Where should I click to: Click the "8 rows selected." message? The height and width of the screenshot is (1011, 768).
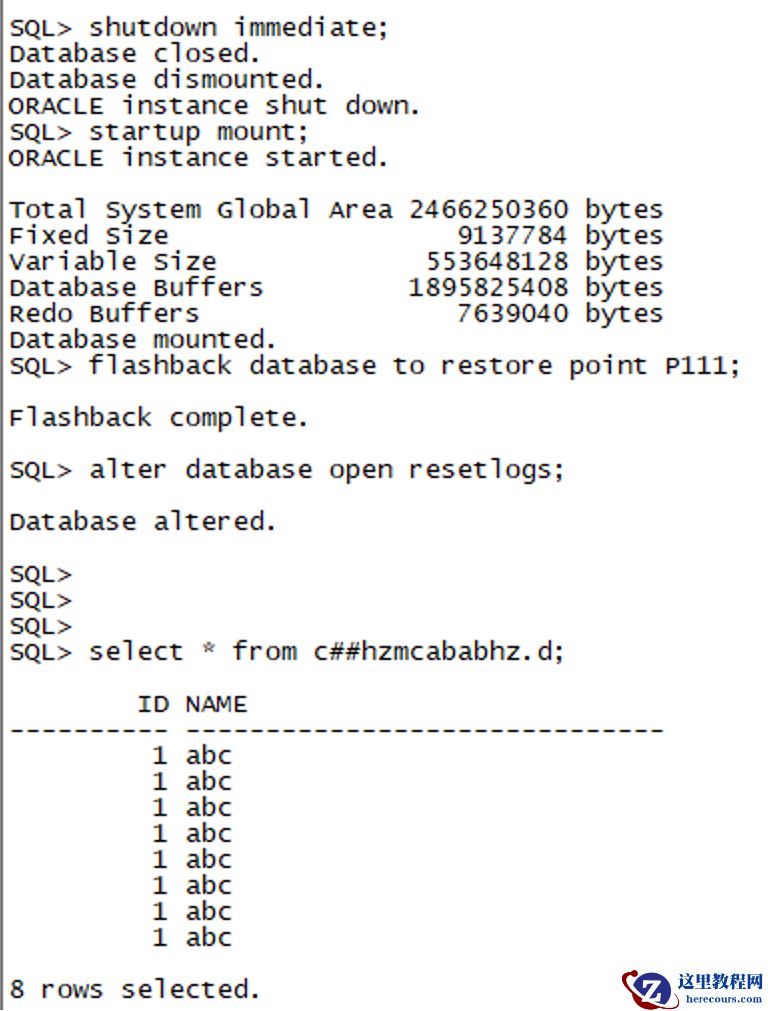(135, 990)
